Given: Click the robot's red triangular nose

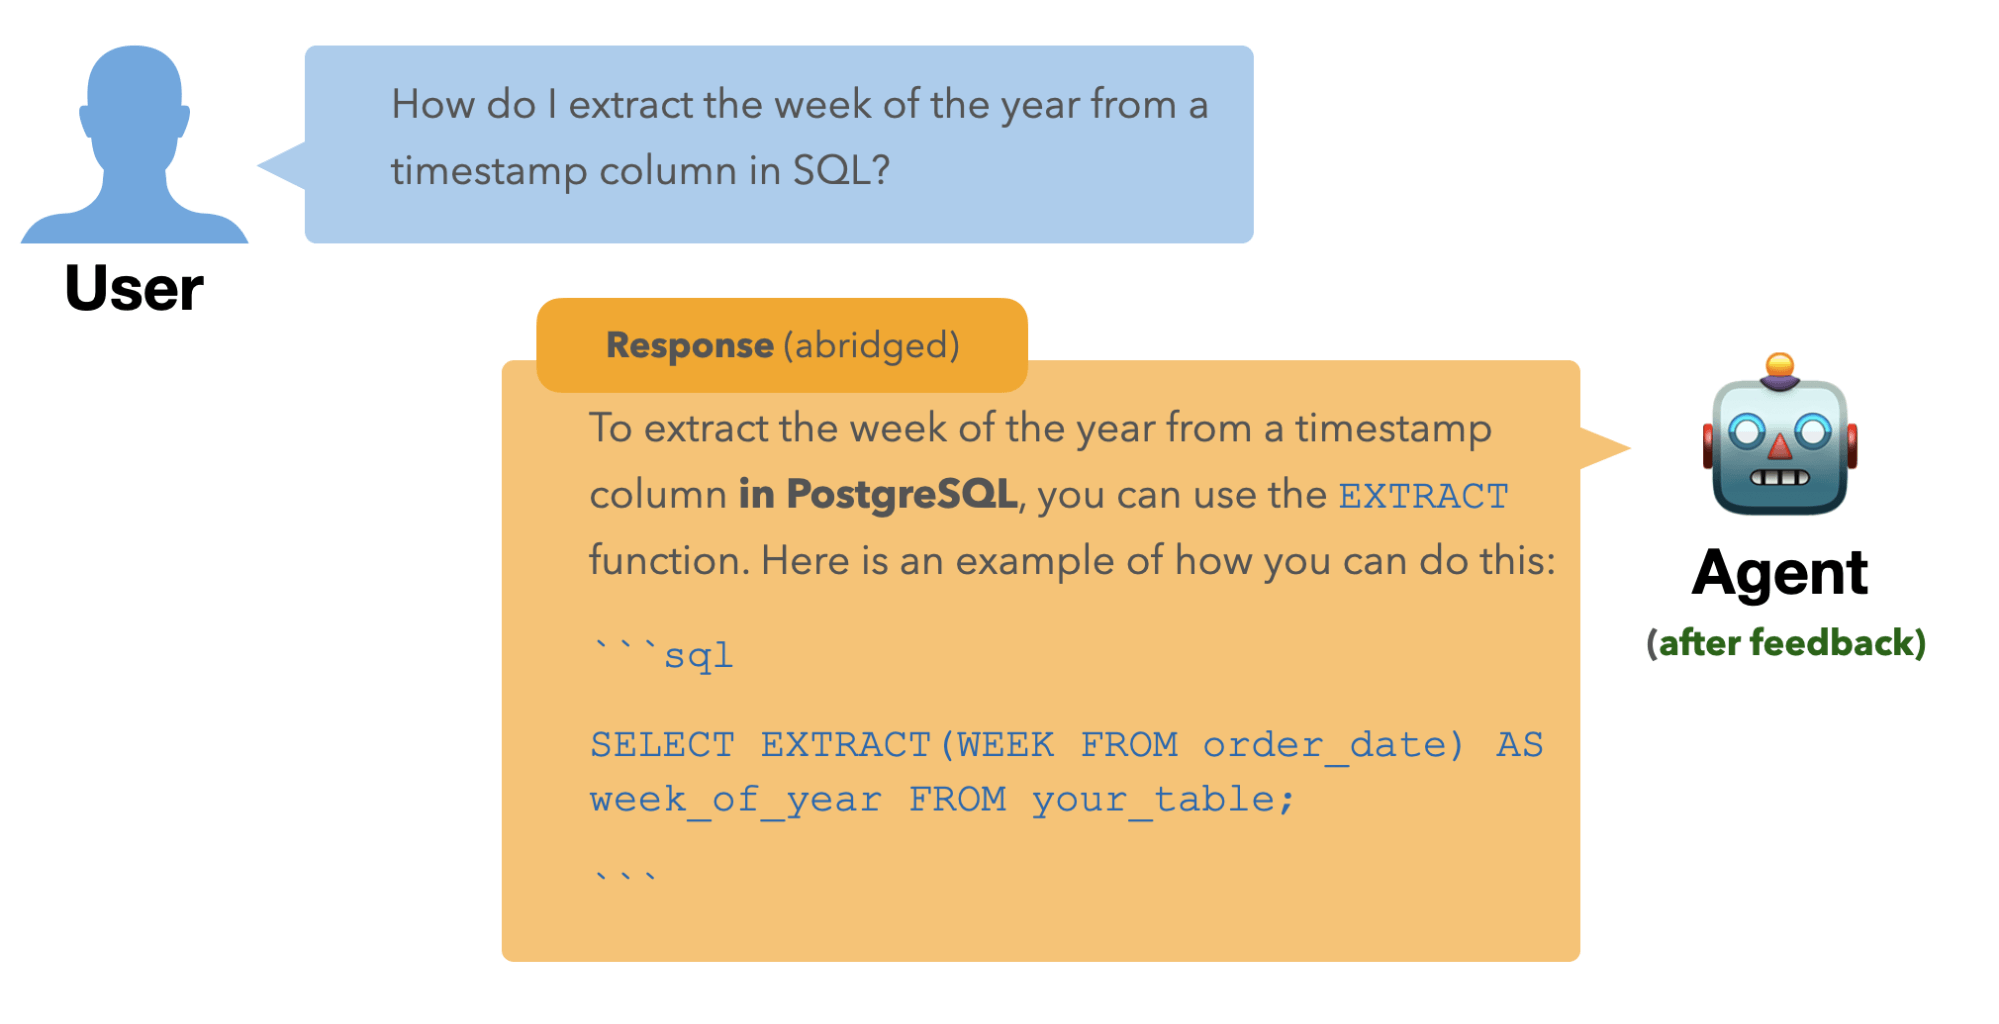Looking at the screenshot, I should (1779, 445).
